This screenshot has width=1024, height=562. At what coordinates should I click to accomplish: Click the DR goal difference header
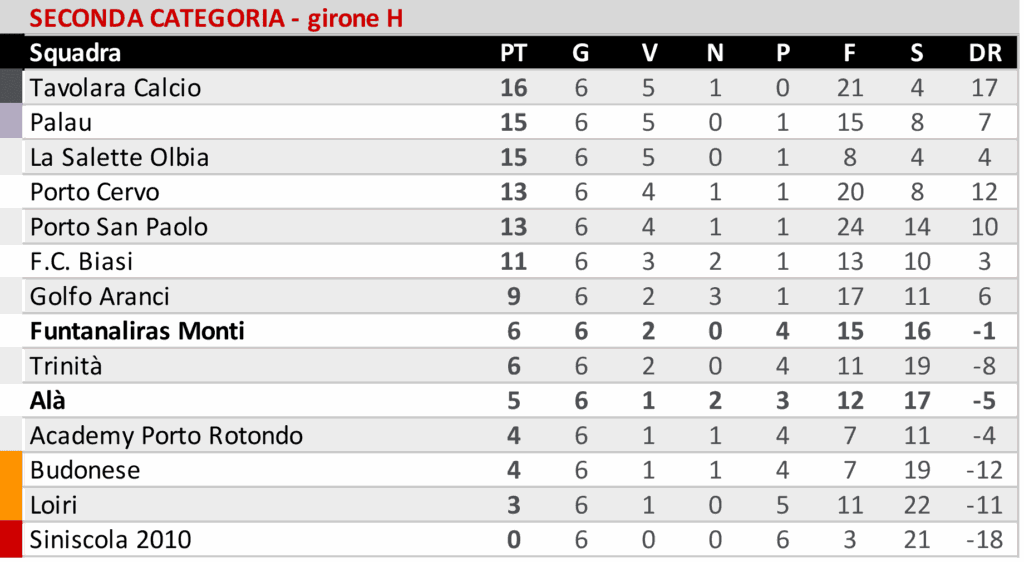[985, 54]
